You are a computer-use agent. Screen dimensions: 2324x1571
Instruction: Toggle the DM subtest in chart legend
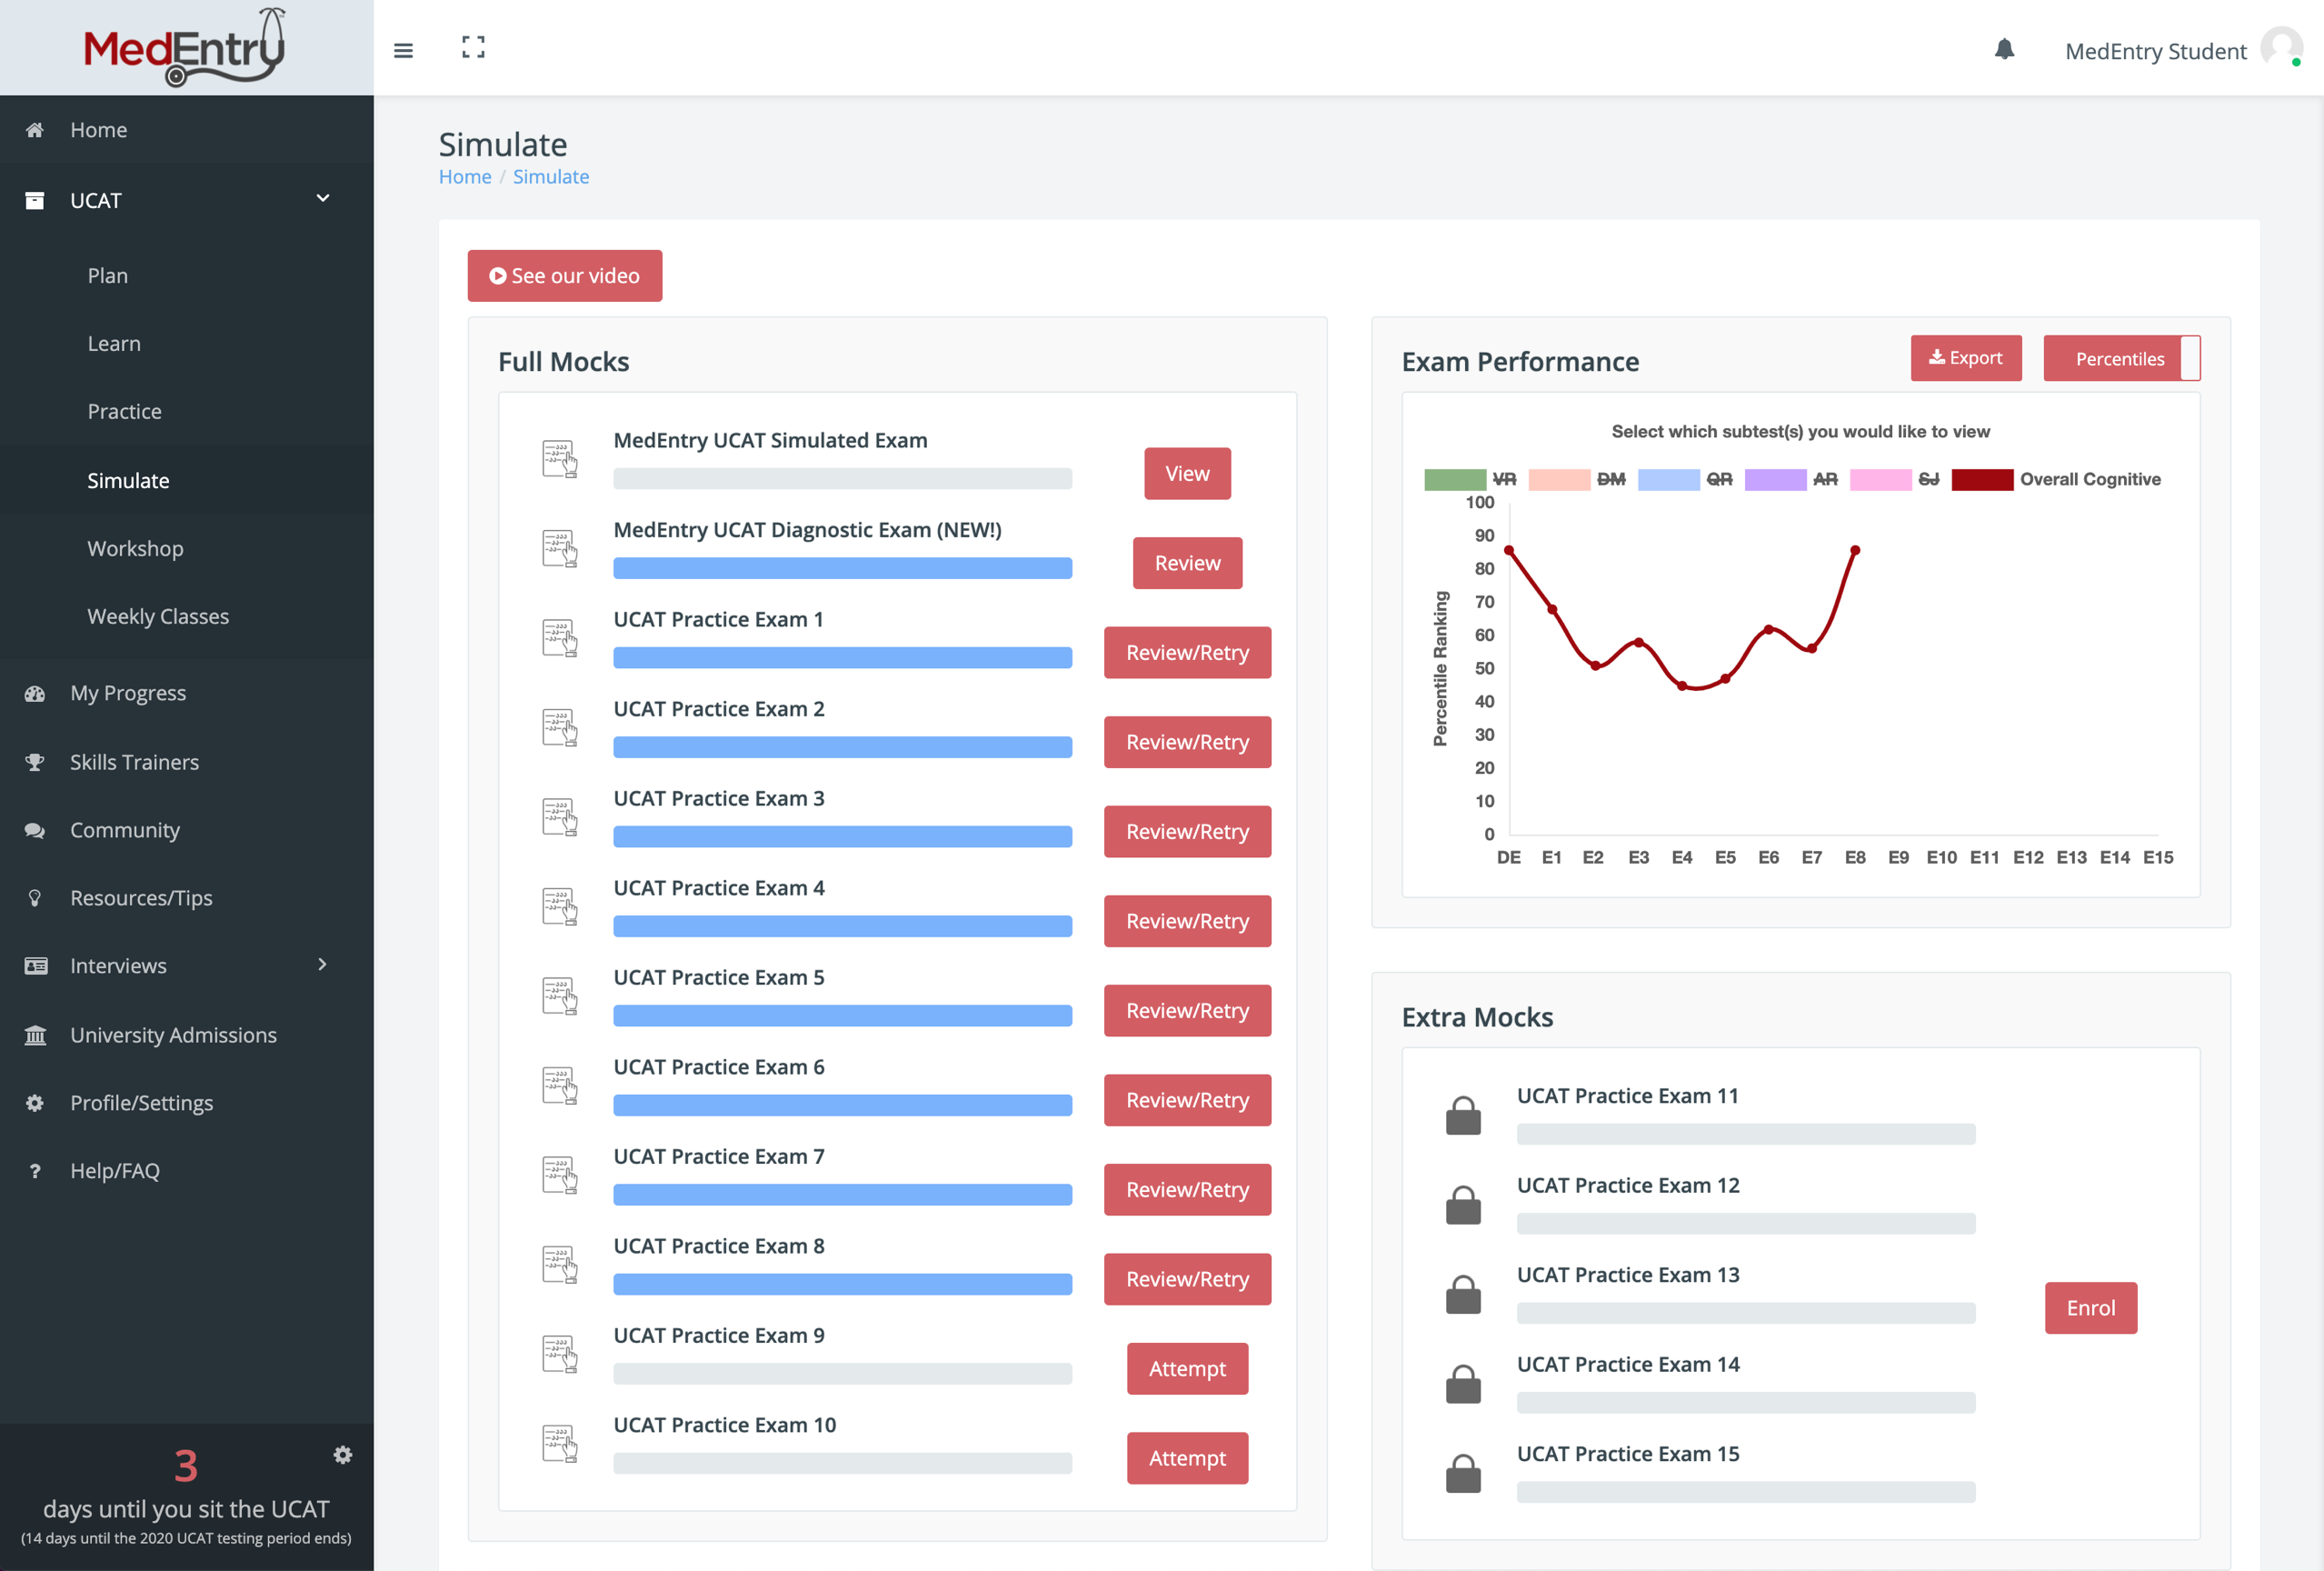[x=1576, y=479]
